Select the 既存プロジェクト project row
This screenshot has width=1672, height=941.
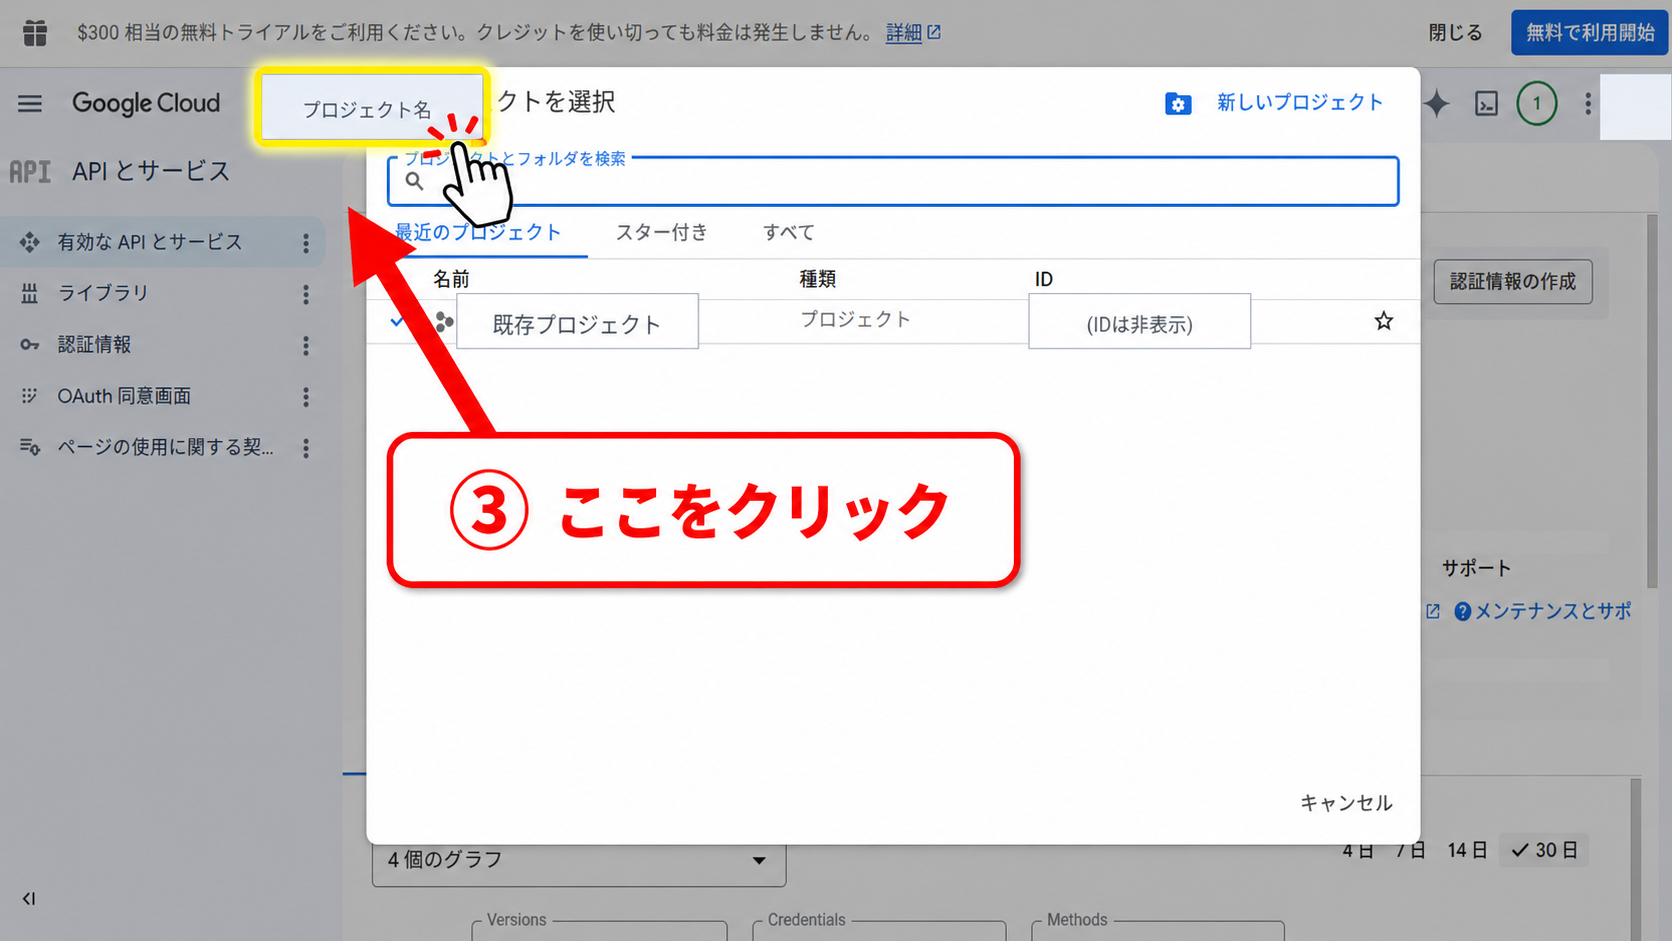pyautogui.click(x=893, y=321)
